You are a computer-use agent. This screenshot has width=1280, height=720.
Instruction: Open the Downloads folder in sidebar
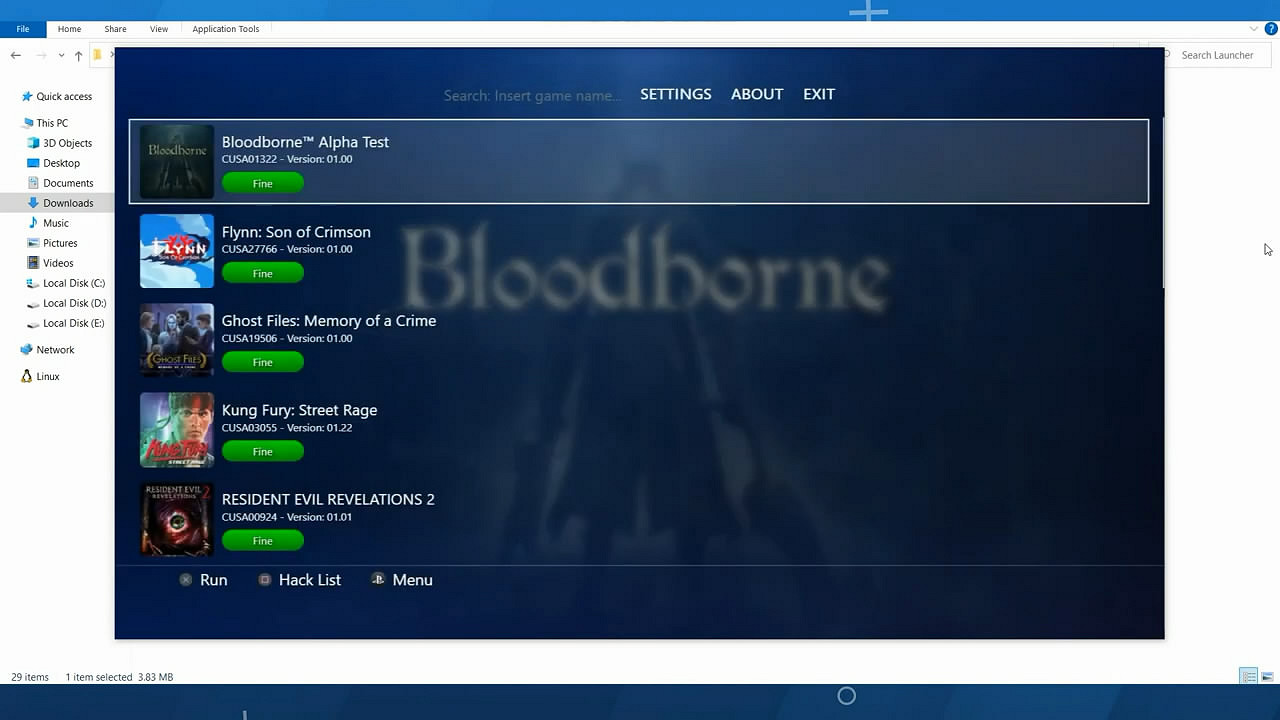coord(68,203)
